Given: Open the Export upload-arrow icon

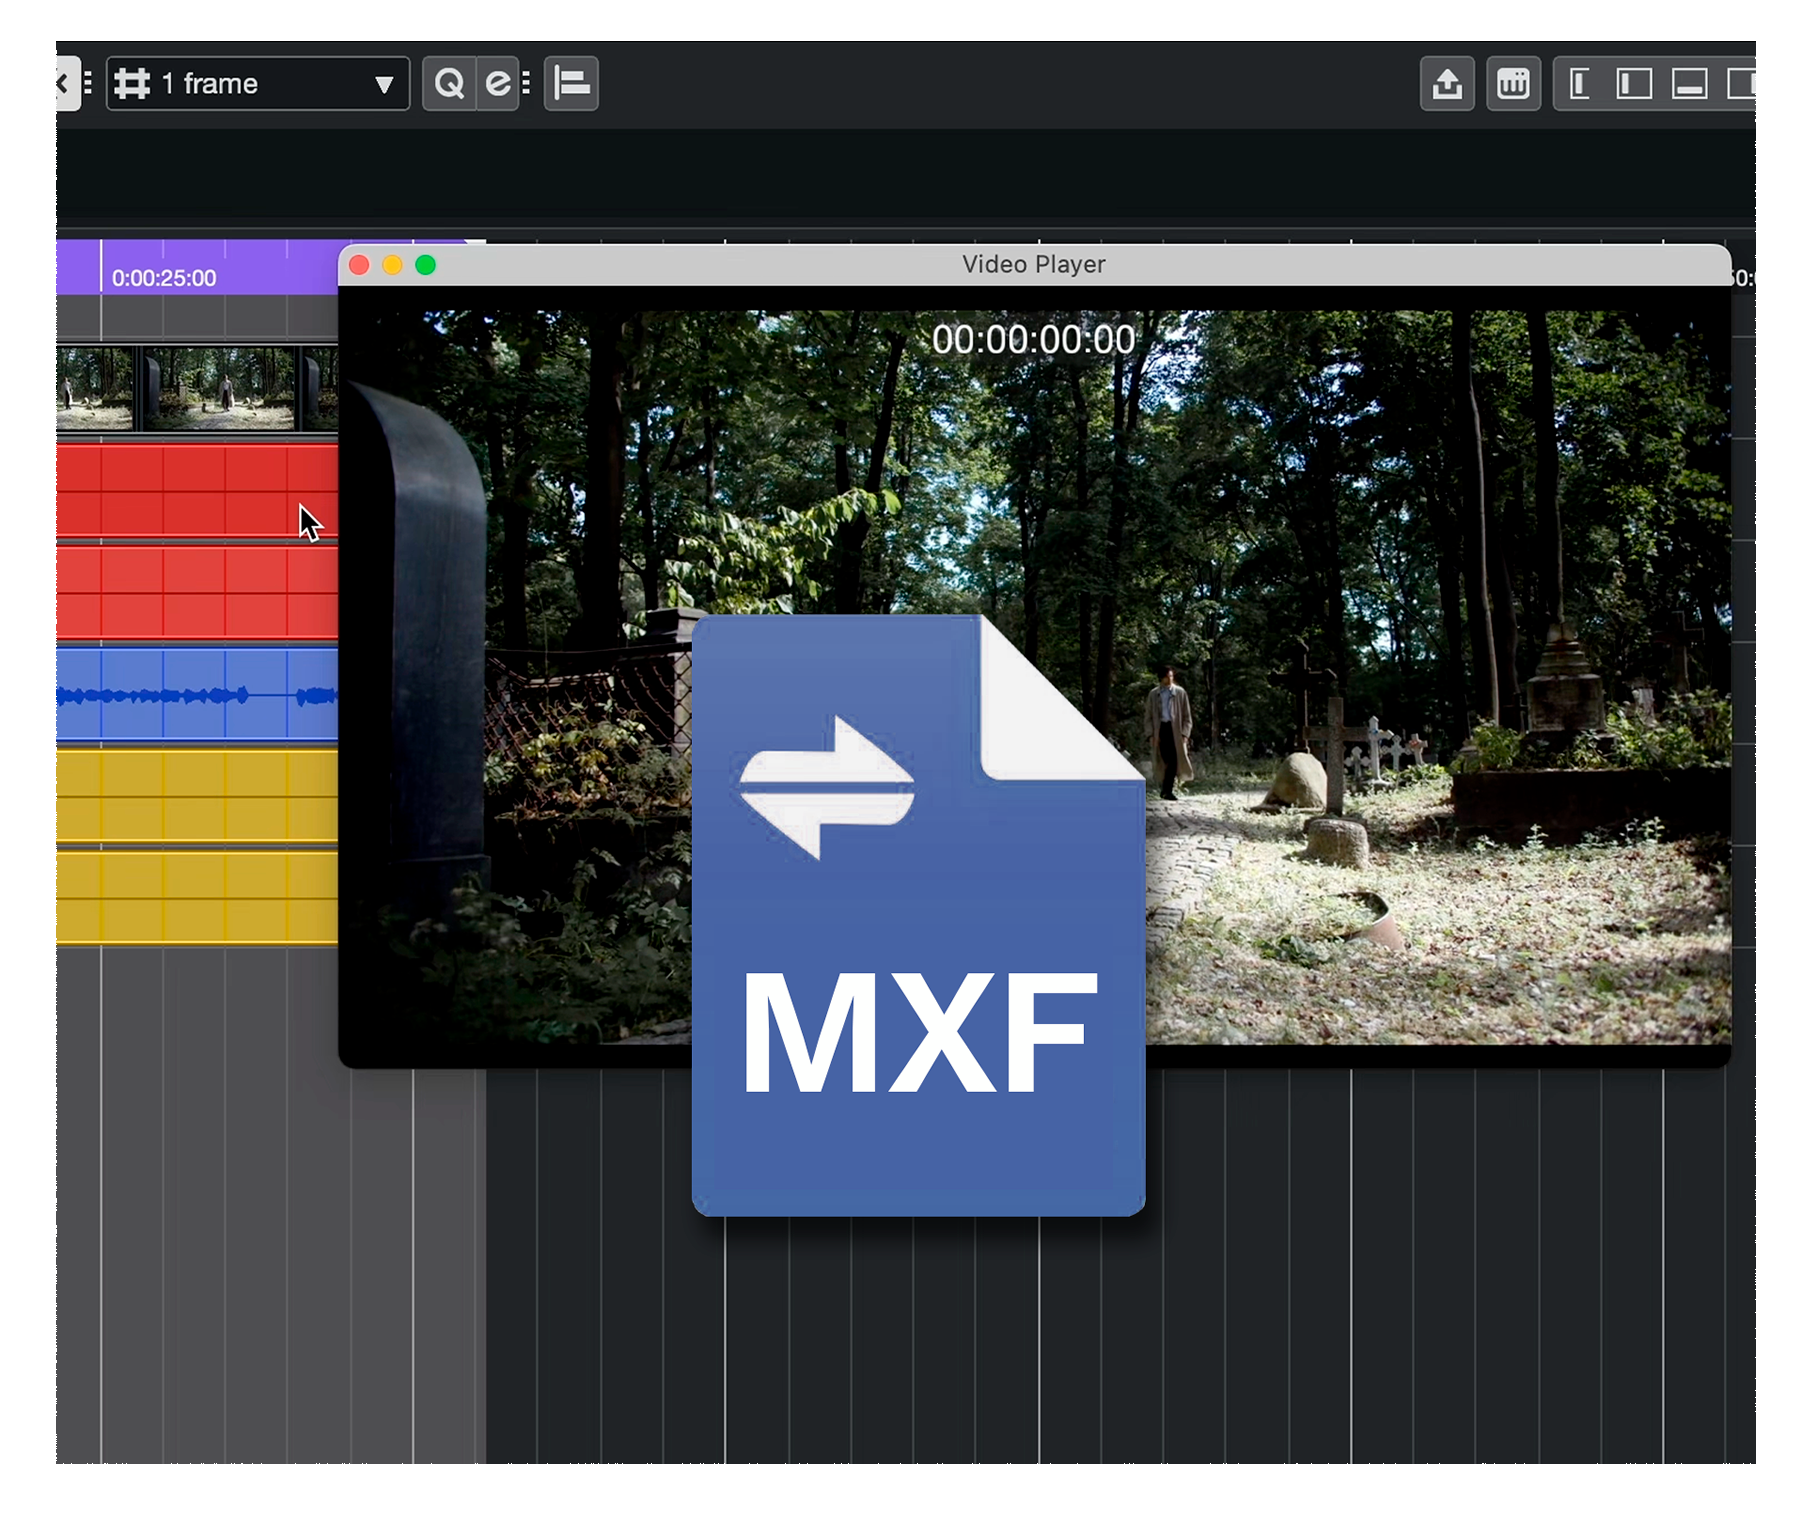Looking at the screenshot, I should [1446, 84].
